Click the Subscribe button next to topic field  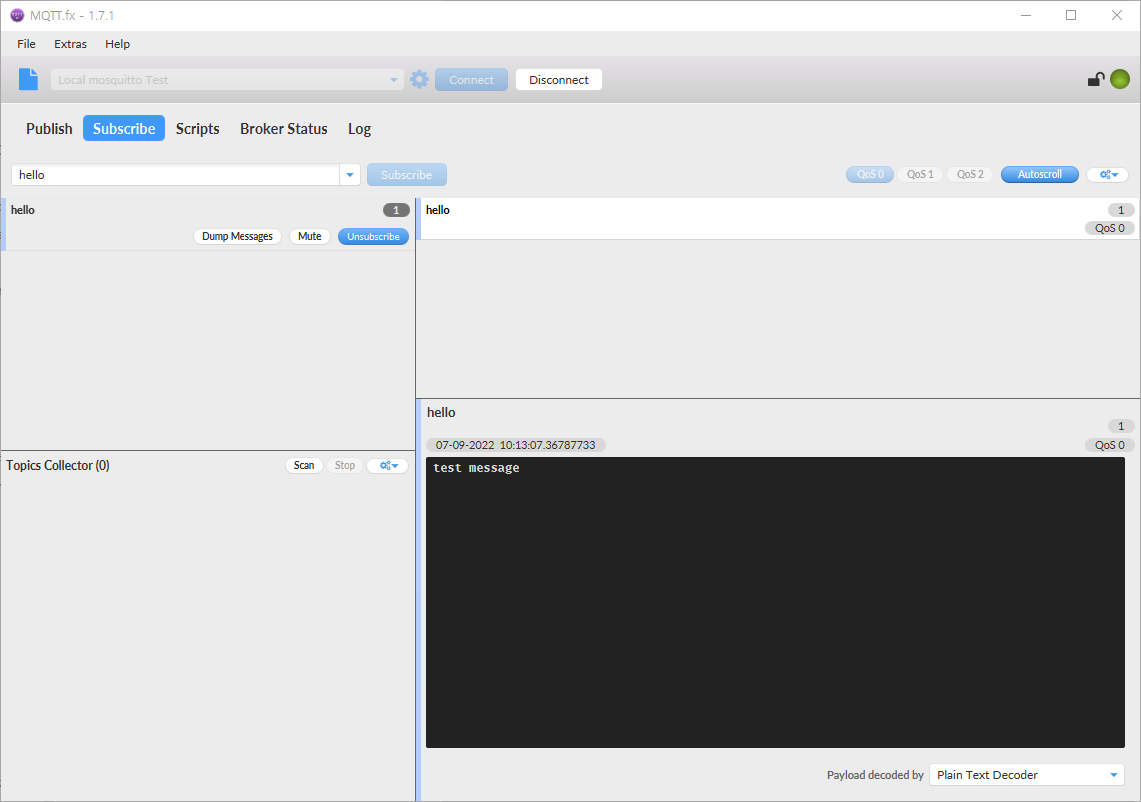pyautogui.click(x=407, y=175)
